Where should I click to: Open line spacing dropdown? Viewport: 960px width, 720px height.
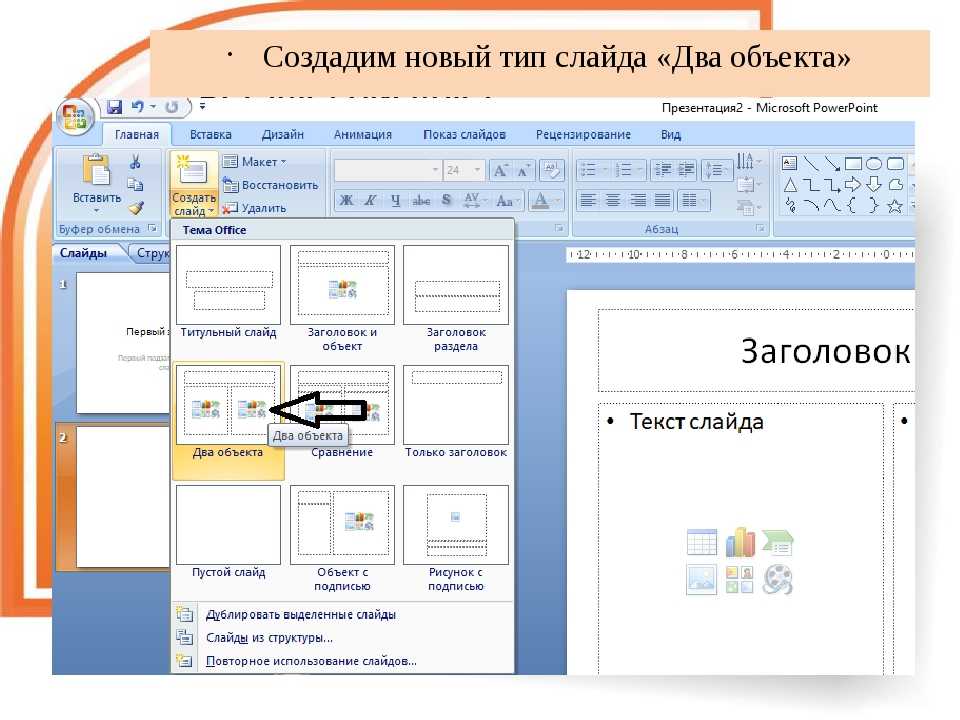click(716, 170)
